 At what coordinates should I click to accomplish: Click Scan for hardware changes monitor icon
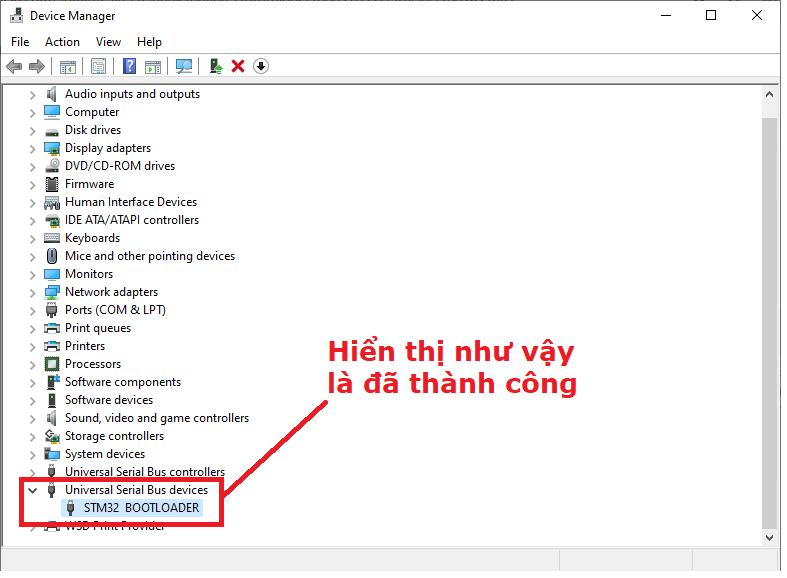click(x=184, y=67)
